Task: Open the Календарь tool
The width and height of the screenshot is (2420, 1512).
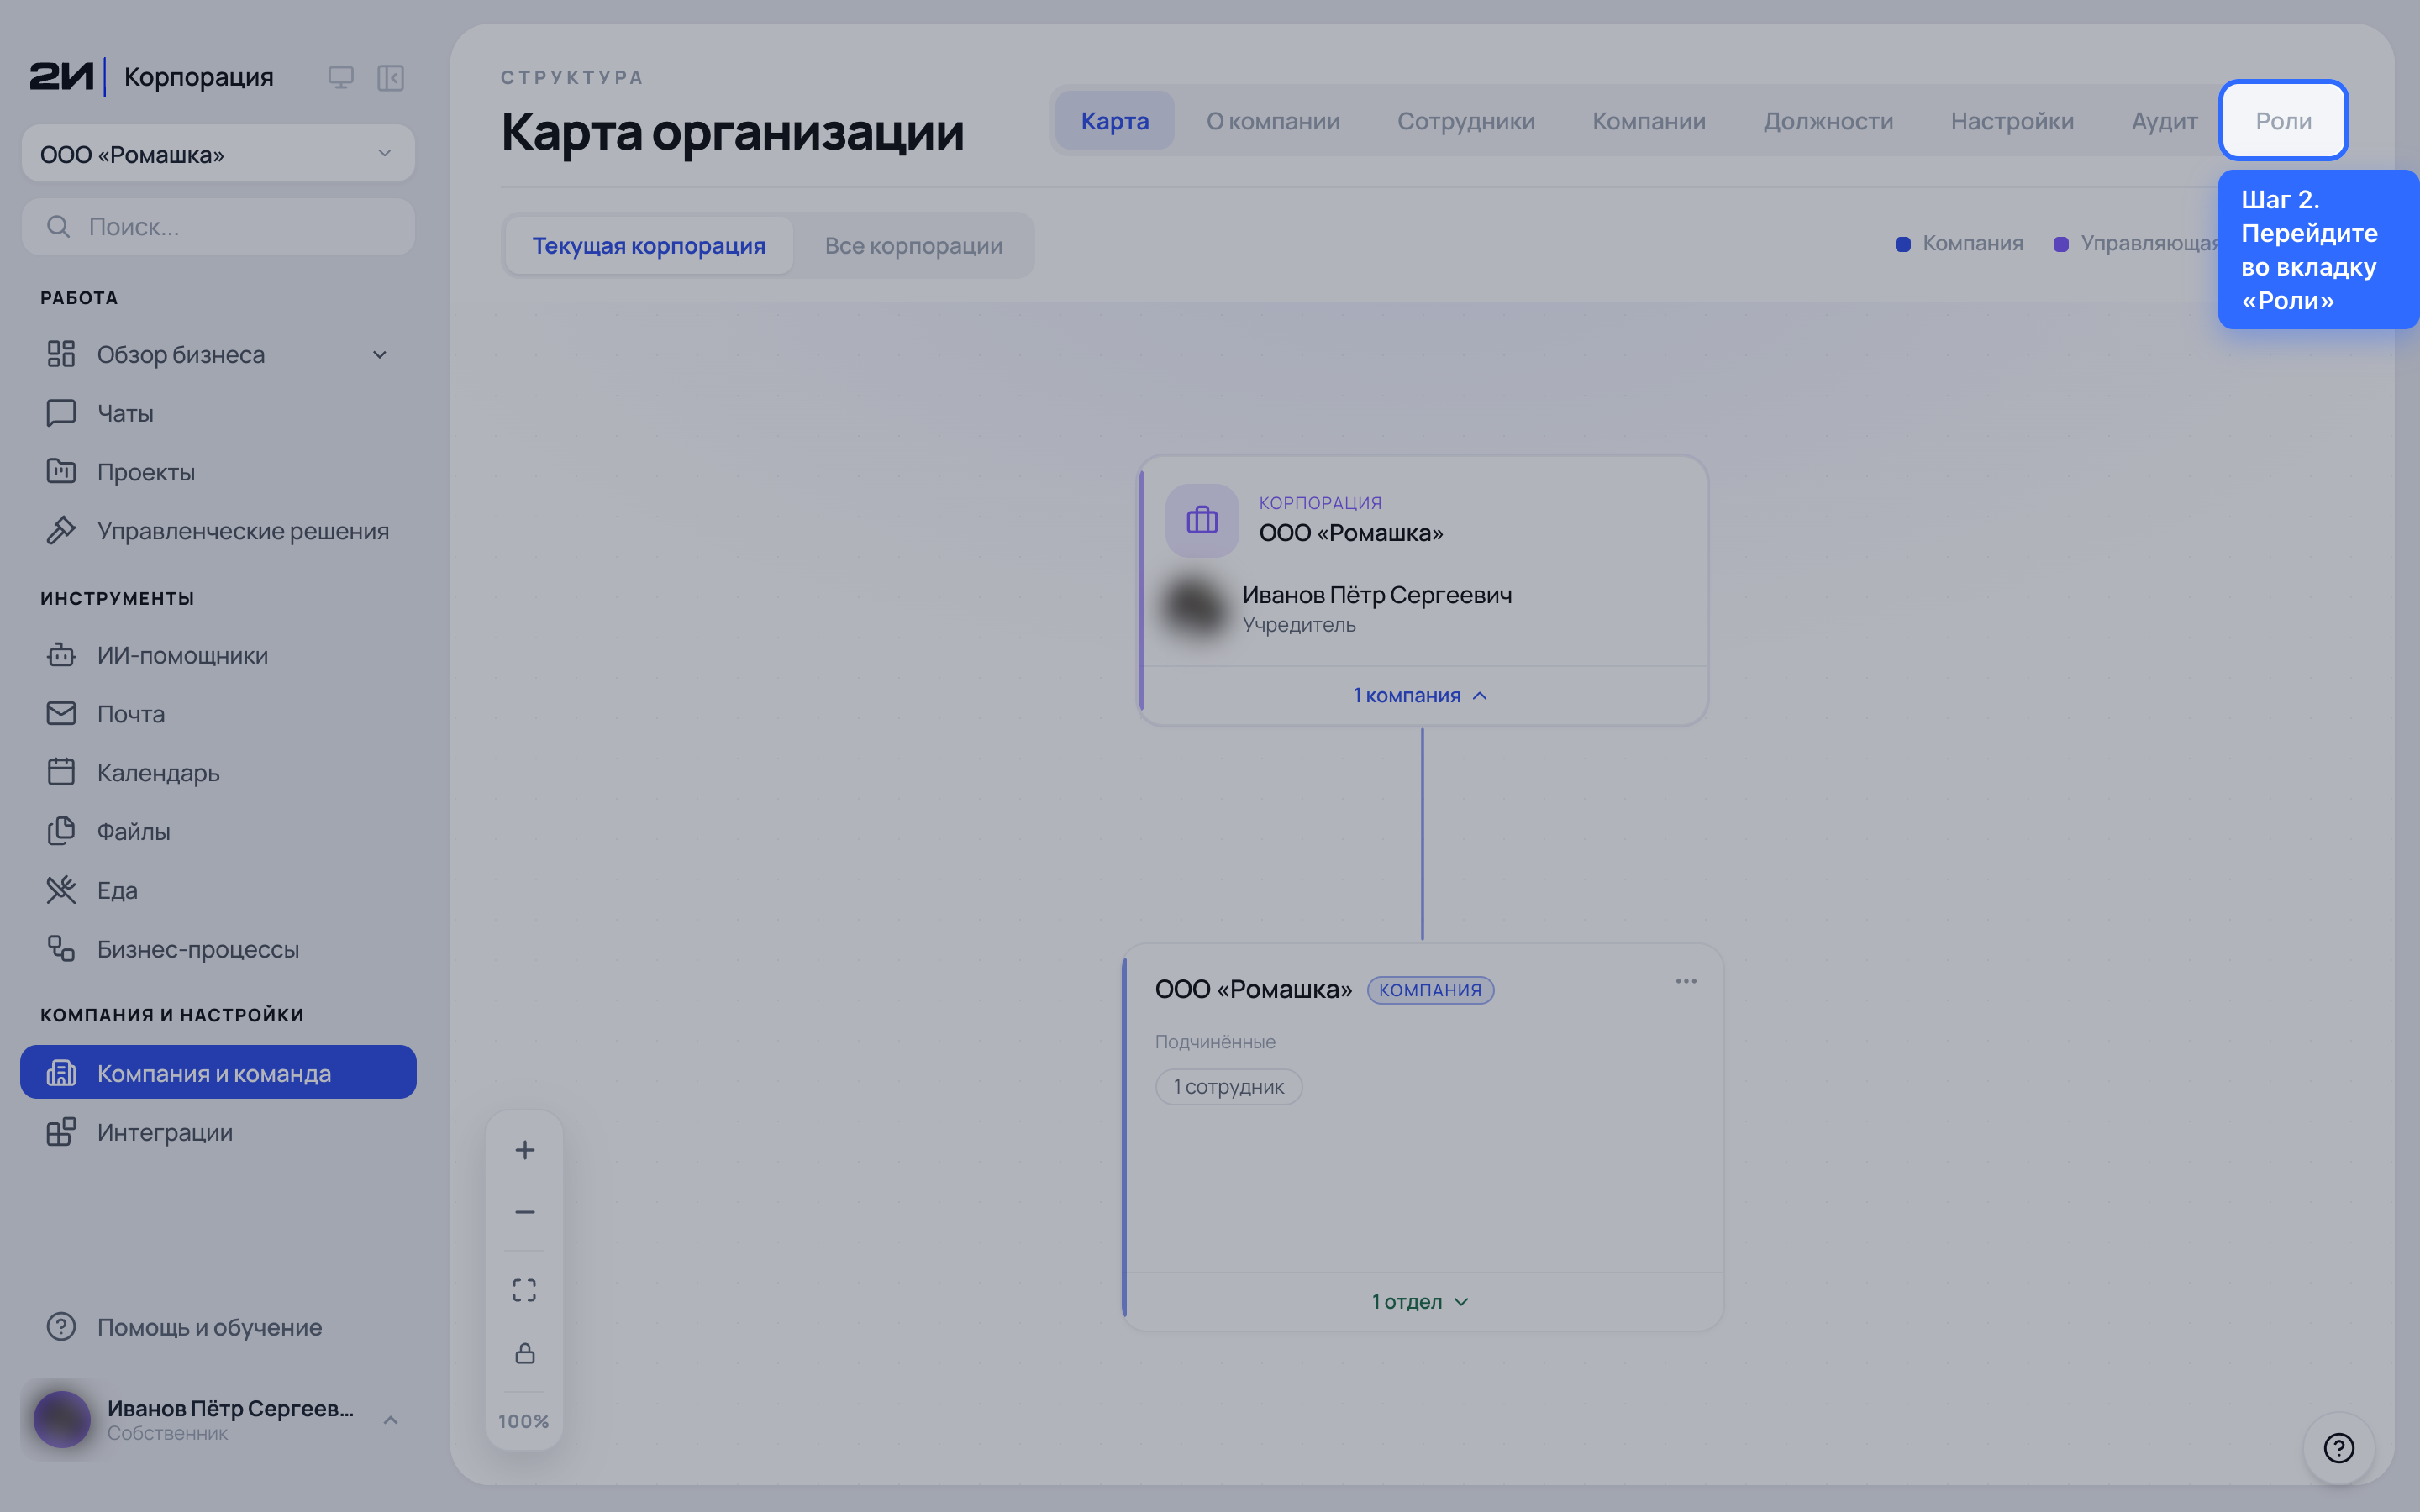Action: (x=218, y=773)
